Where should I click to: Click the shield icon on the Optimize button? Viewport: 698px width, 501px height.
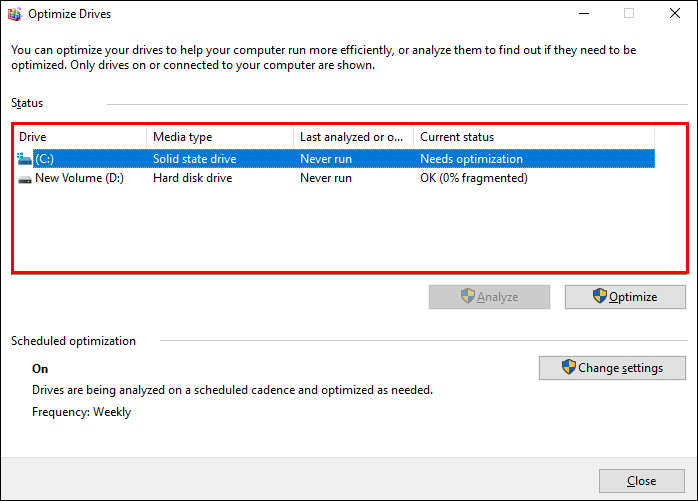tap(600, 296)
